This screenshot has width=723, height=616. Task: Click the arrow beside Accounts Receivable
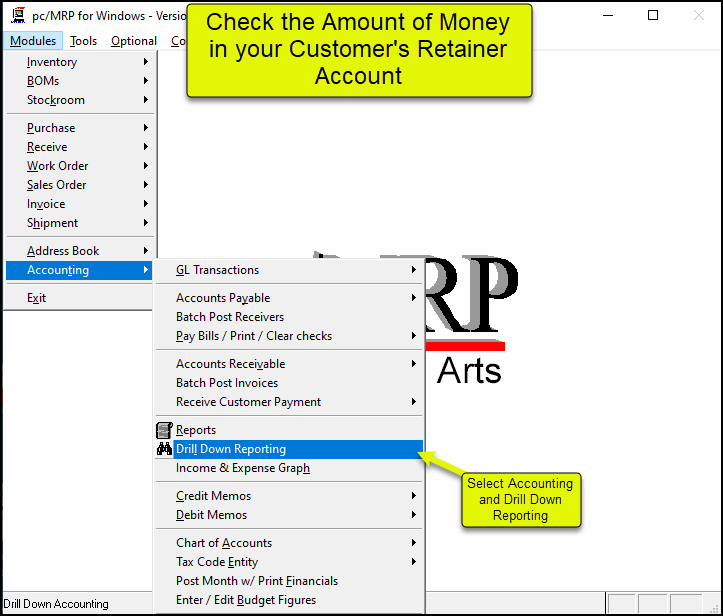pyautogui.click(x=414, y=363)
